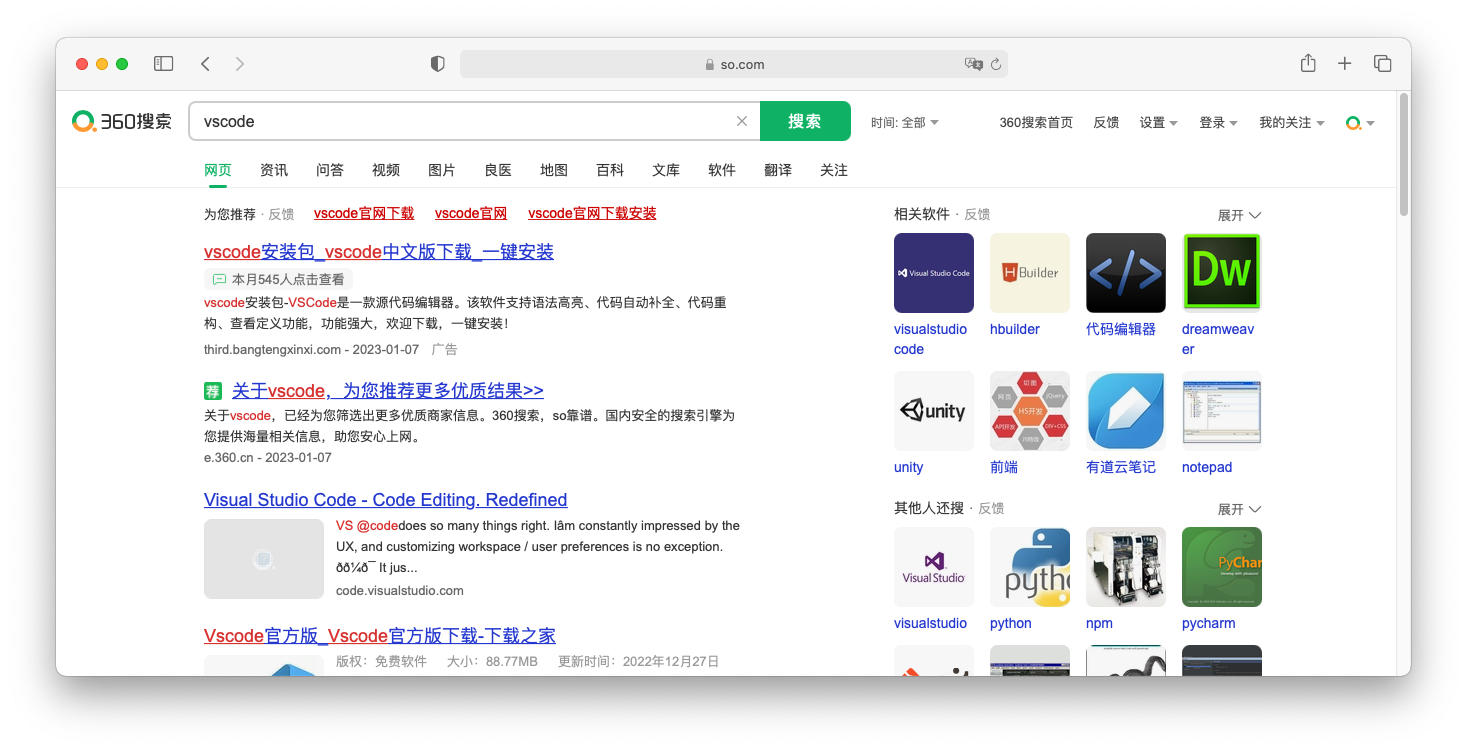Click the translate page icon in address bar
The height and width of the screenshot is (750, 1467).
coord(973,64)
